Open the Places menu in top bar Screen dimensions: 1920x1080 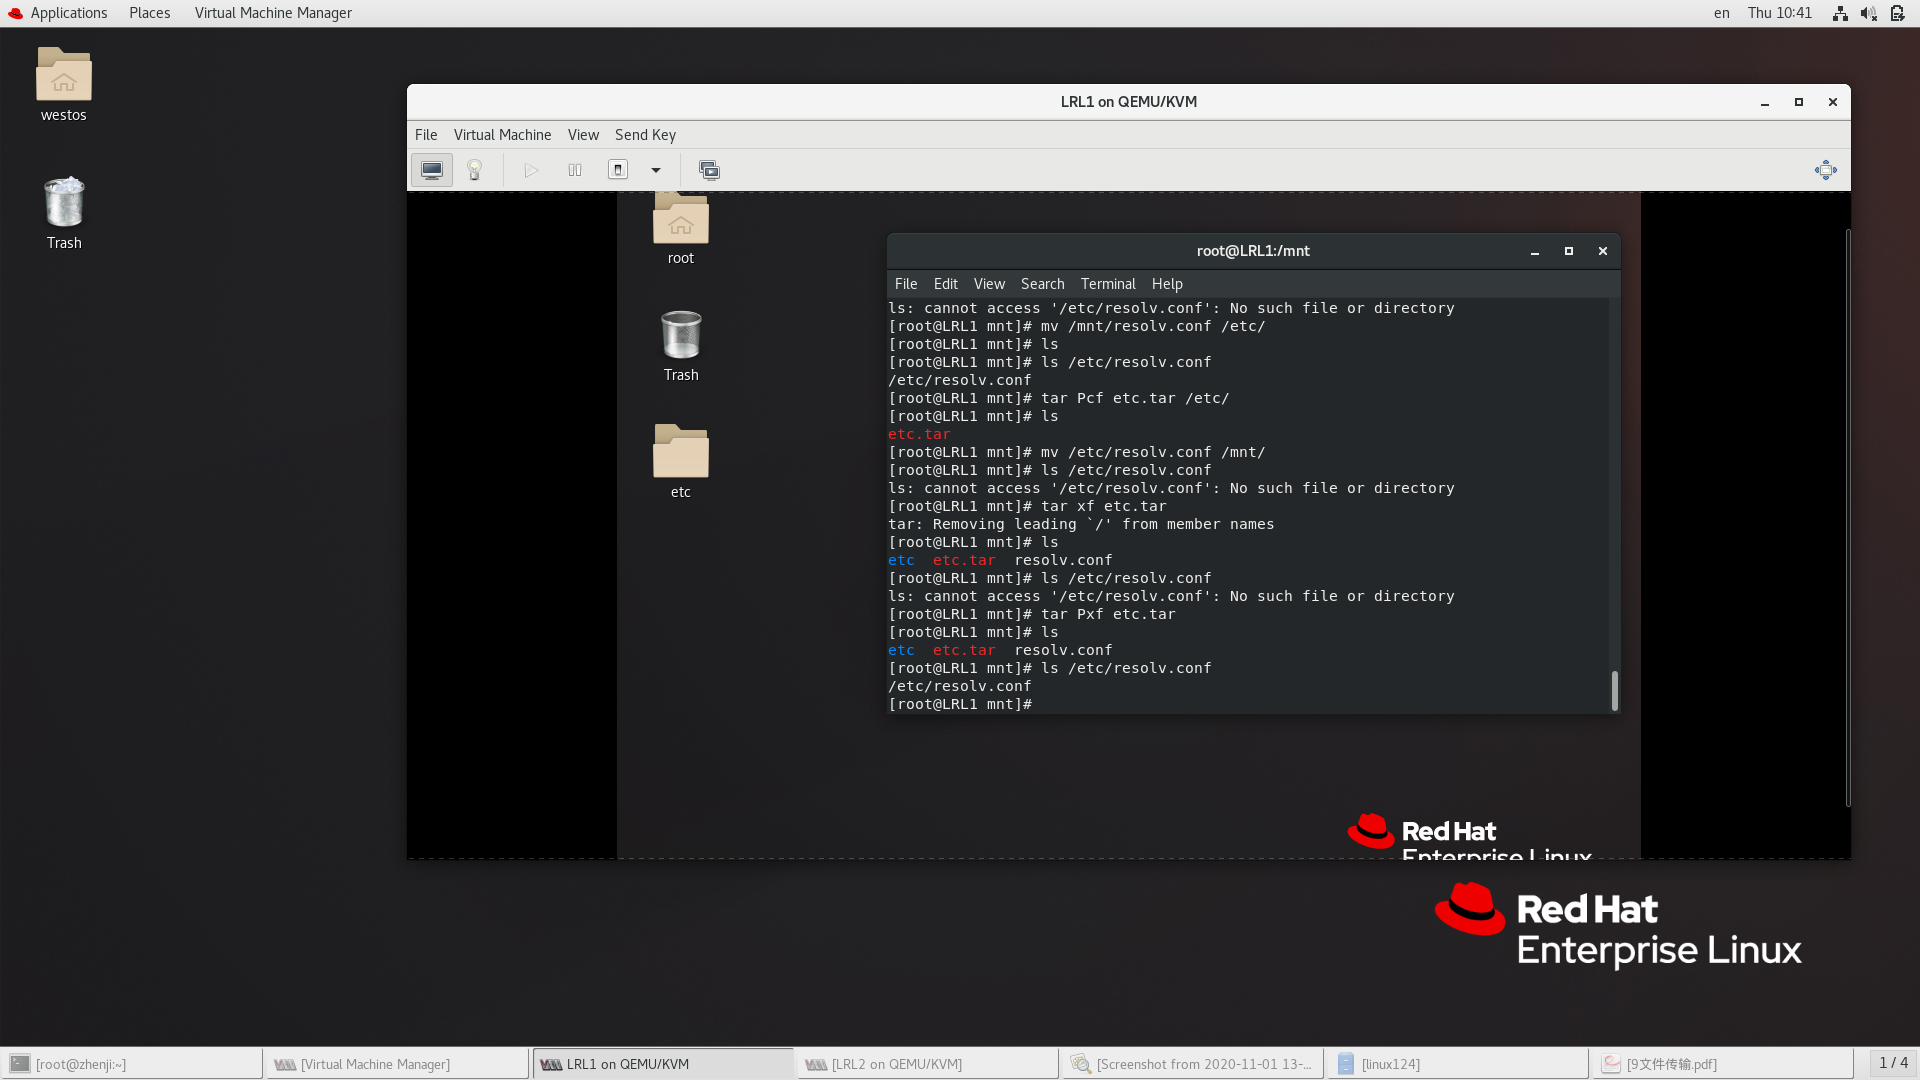[149, 13]
